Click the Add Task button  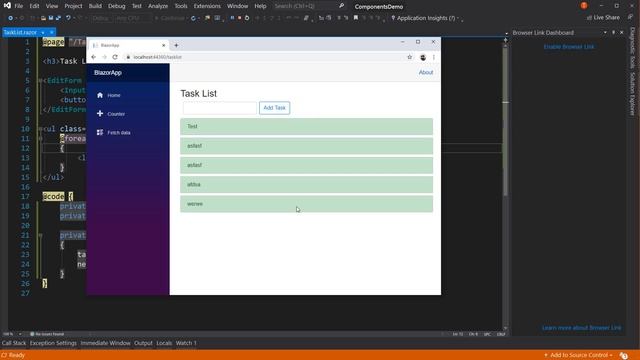coord(274,108)
